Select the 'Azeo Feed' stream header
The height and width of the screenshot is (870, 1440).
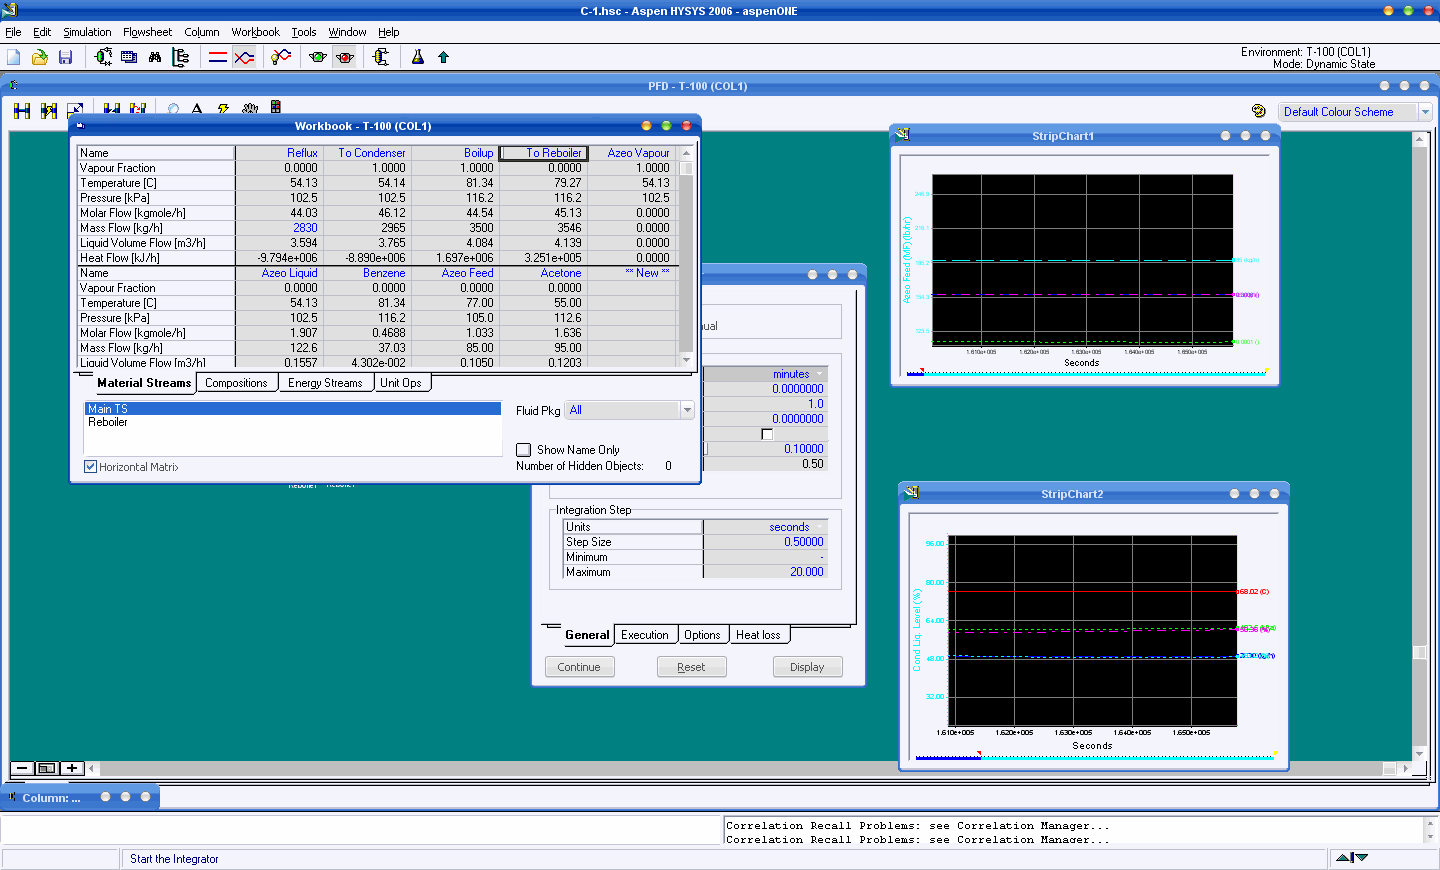point(455,273)
